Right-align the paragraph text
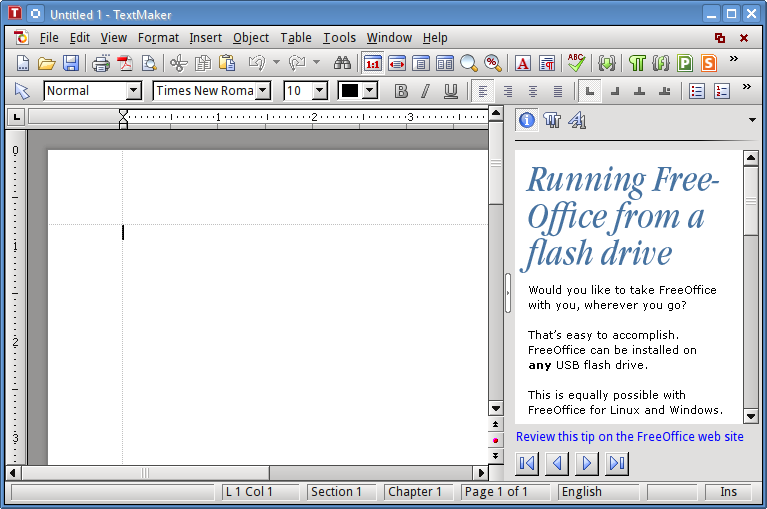This screenshot has height=509, width=767. pyautogui.click(x=508, y=91)
